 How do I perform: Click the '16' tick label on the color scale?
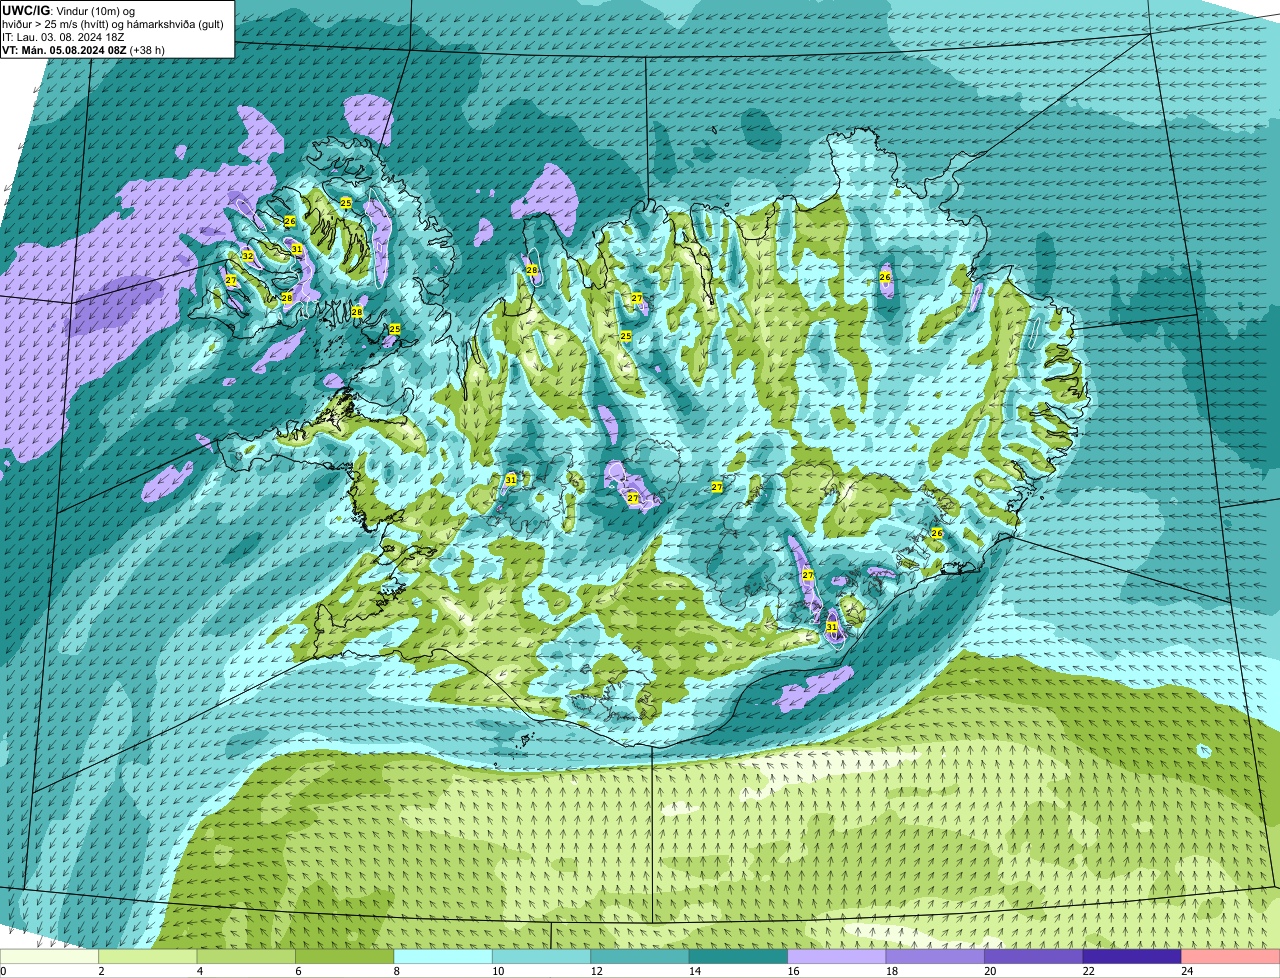[792, 971]
